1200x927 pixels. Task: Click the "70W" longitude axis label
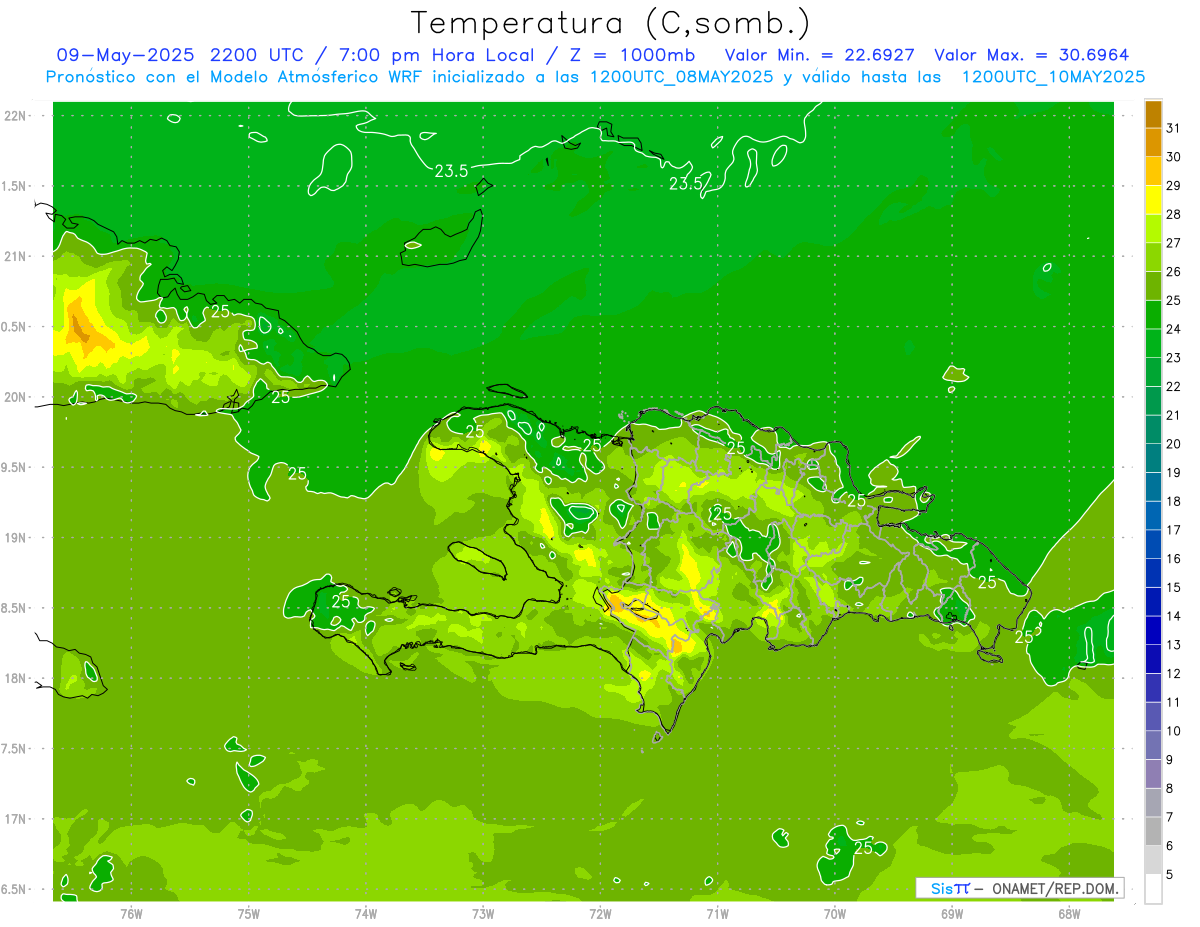[x=835, y=913]
